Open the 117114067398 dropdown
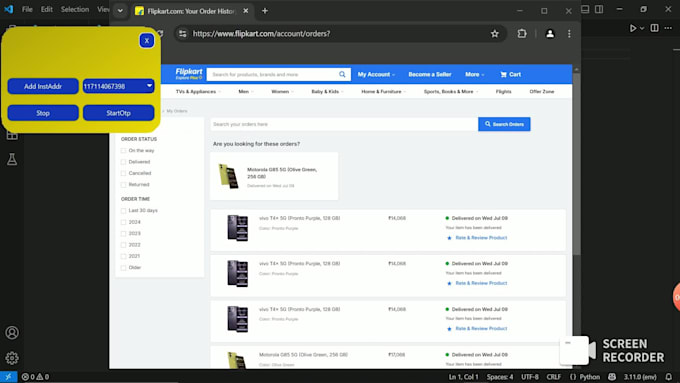The height and width of the screenshot is (383, 680). pos(118,86)
